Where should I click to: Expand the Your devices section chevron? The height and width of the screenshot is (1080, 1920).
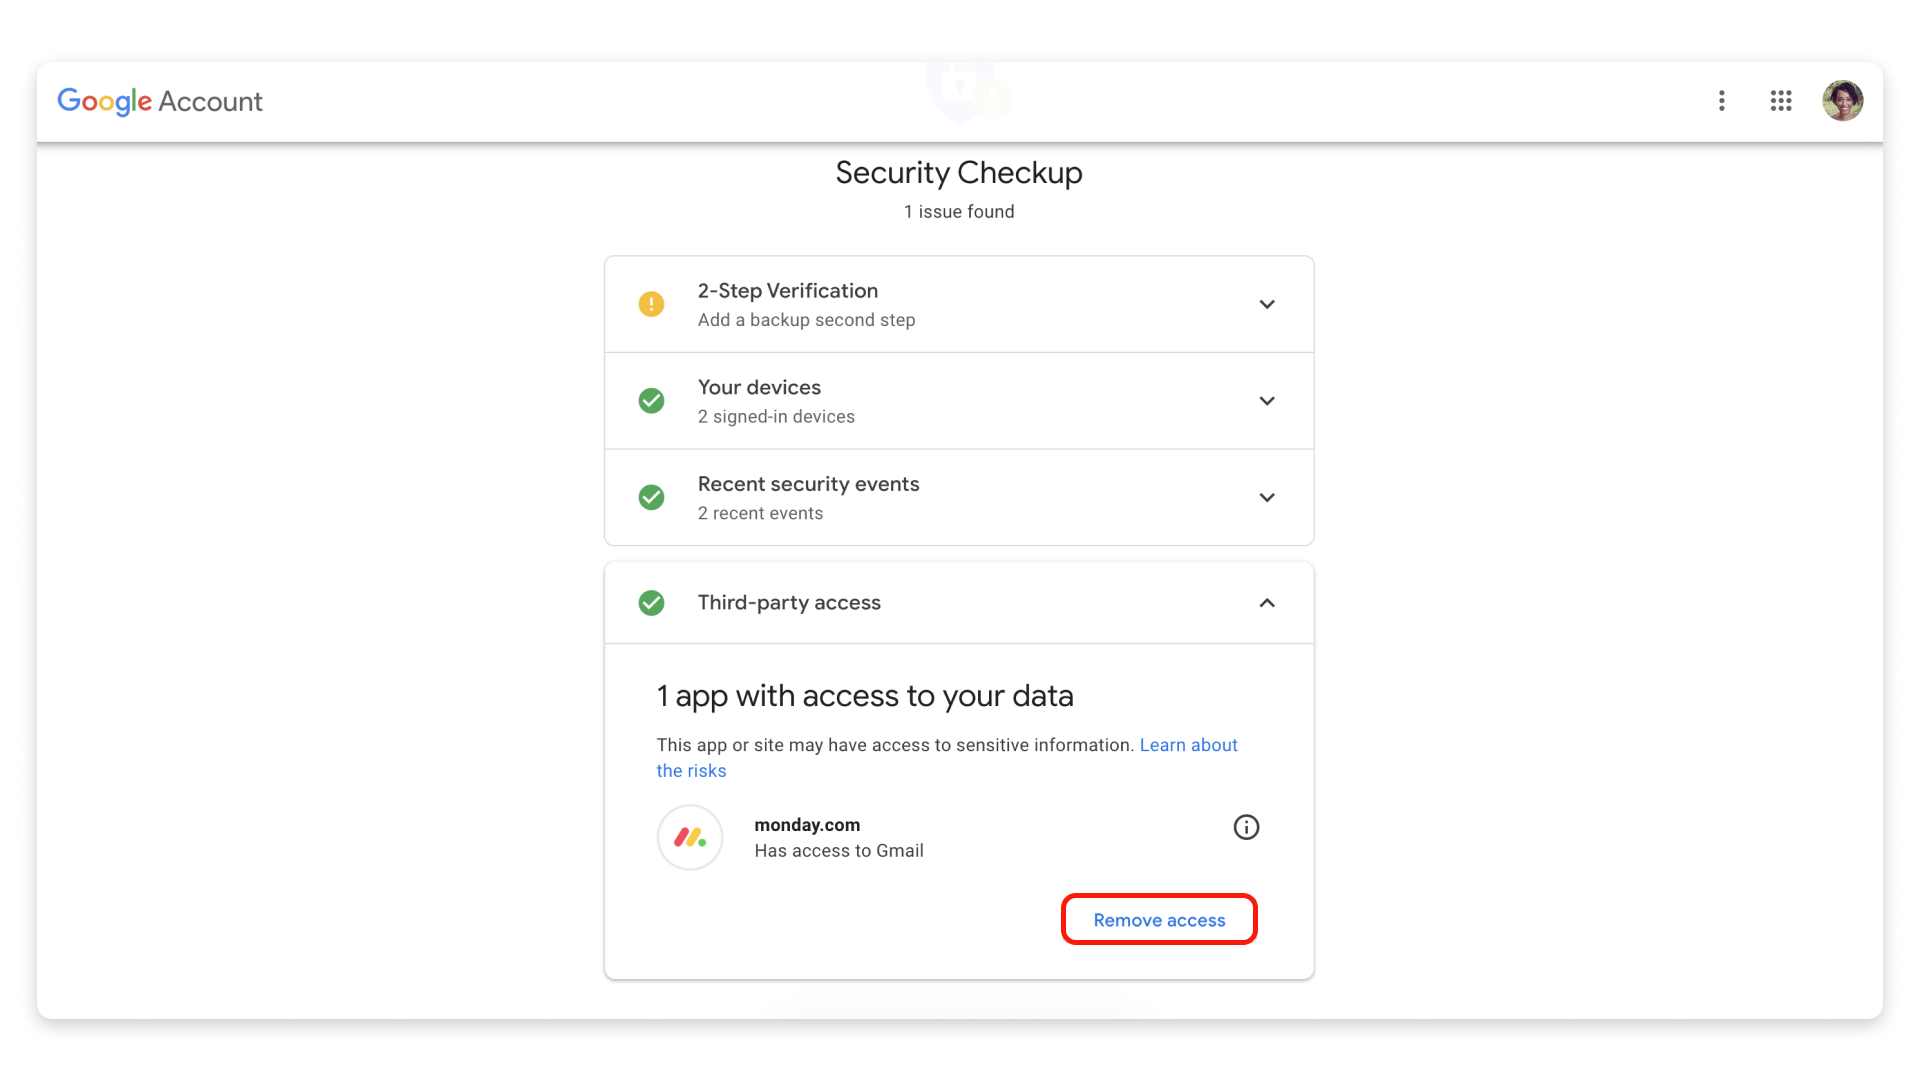tap(1267, 401)
